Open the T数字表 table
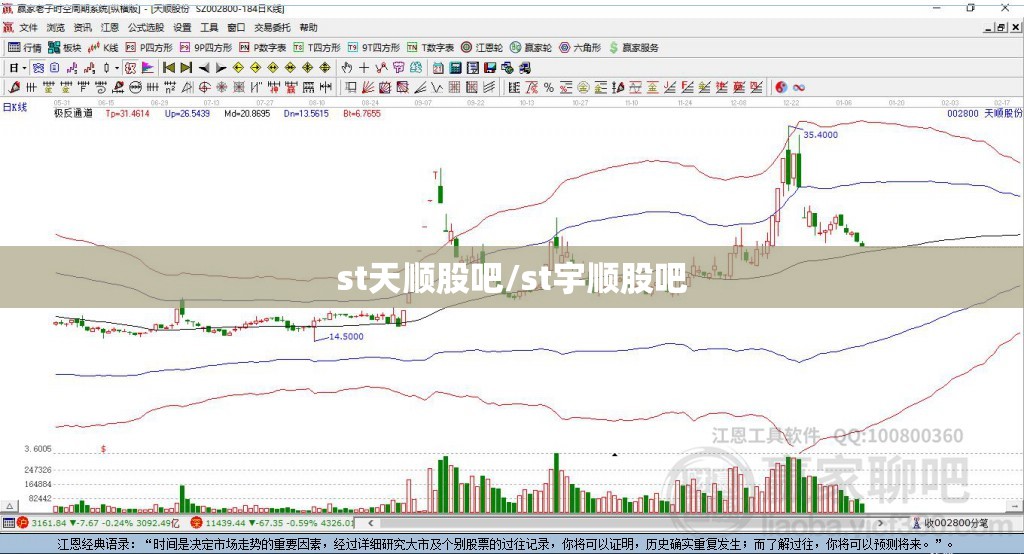The image size is (1024, 554). (430, 48)
